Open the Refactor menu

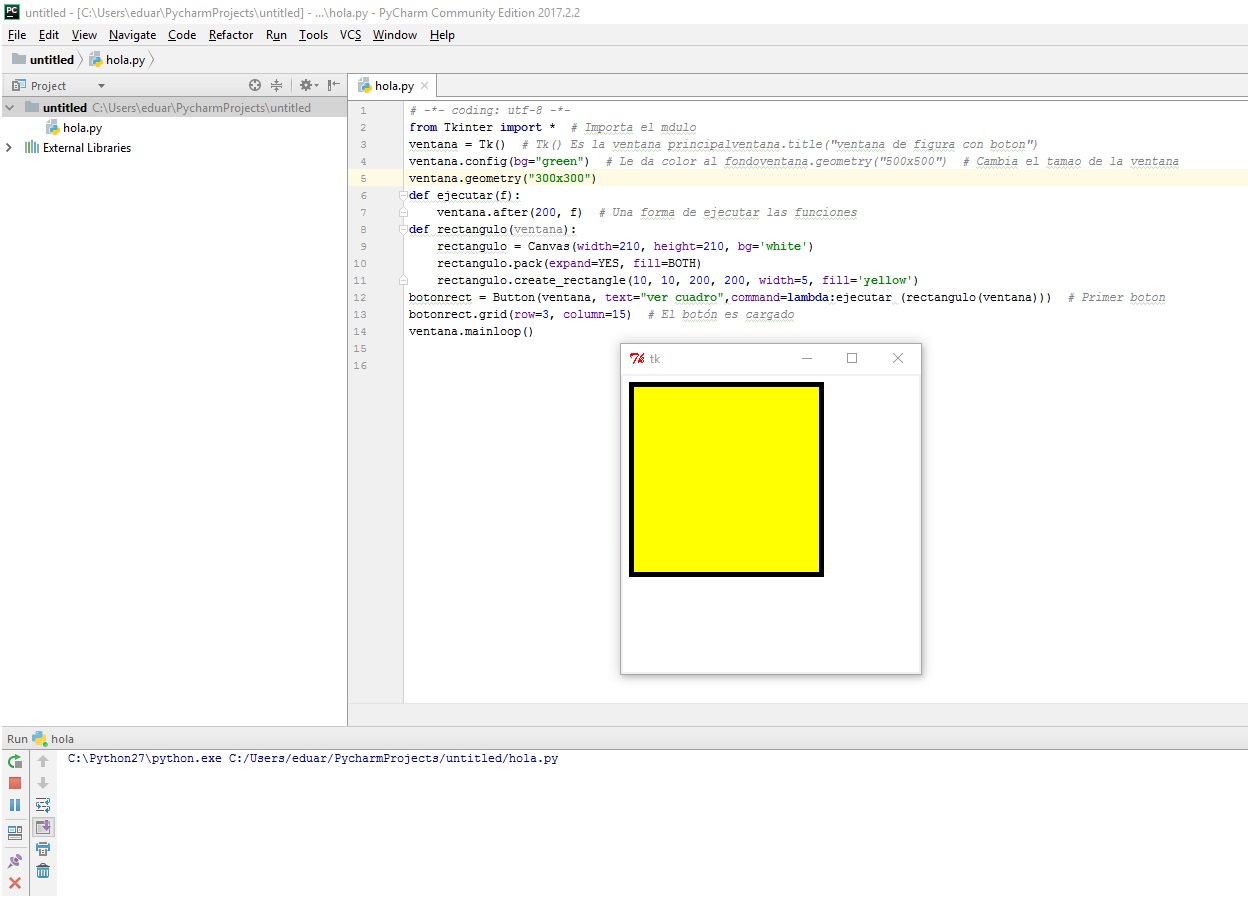[x=230, y=35]
